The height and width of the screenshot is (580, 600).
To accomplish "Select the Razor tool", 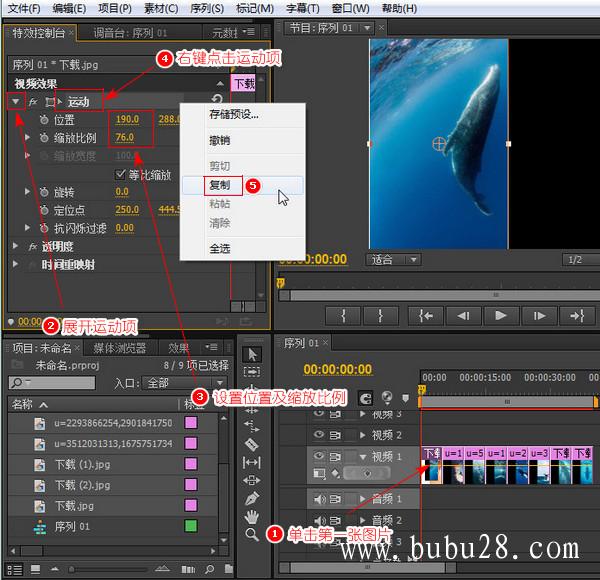I will pyautogui.click(x=252, y=444).
